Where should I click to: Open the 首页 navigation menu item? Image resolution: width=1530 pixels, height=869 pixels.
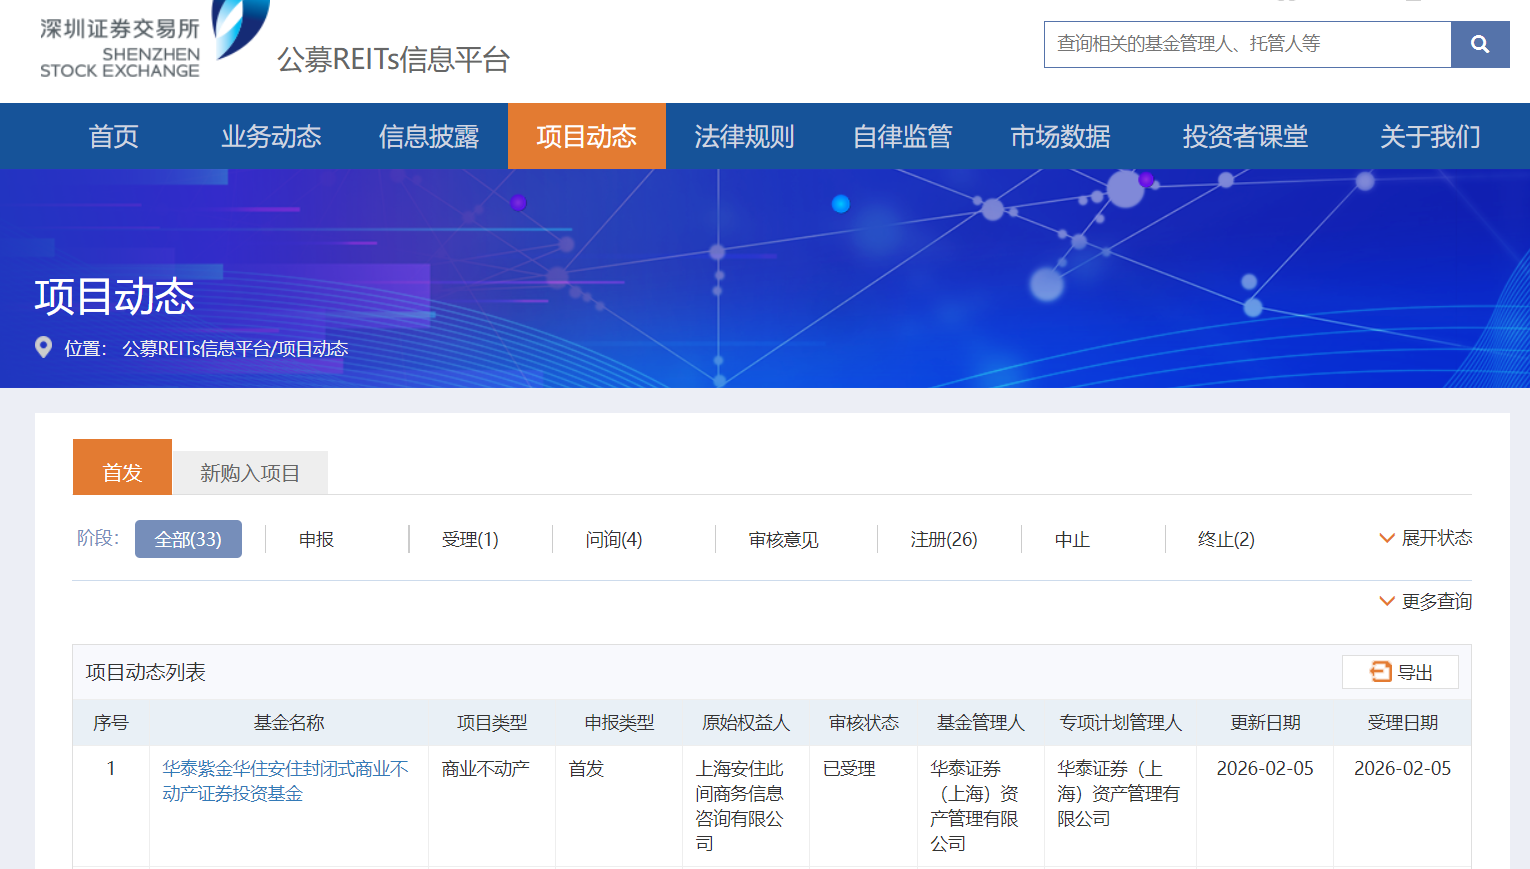113,136
